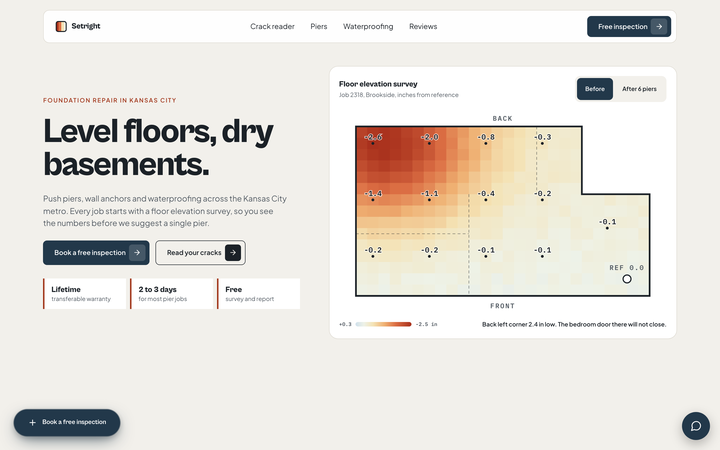Switch survey view to Before
The image size is (720, 450).
(595, 89)
